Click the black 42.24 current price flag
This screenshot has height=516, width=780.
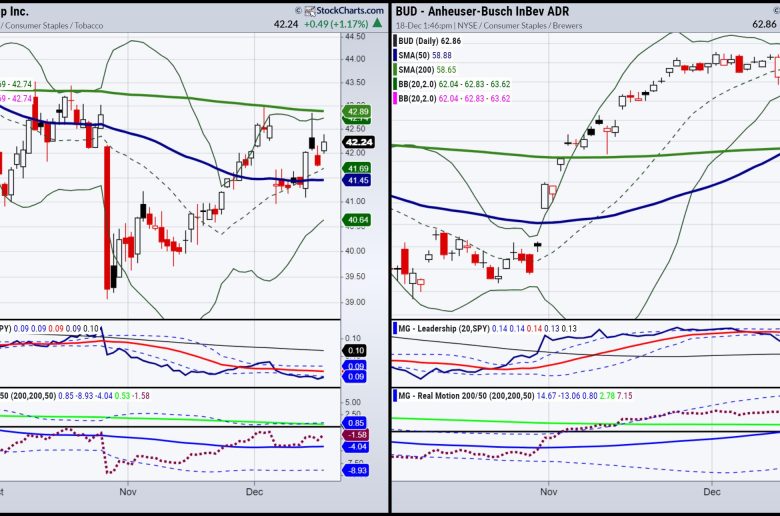pos(358,142)
